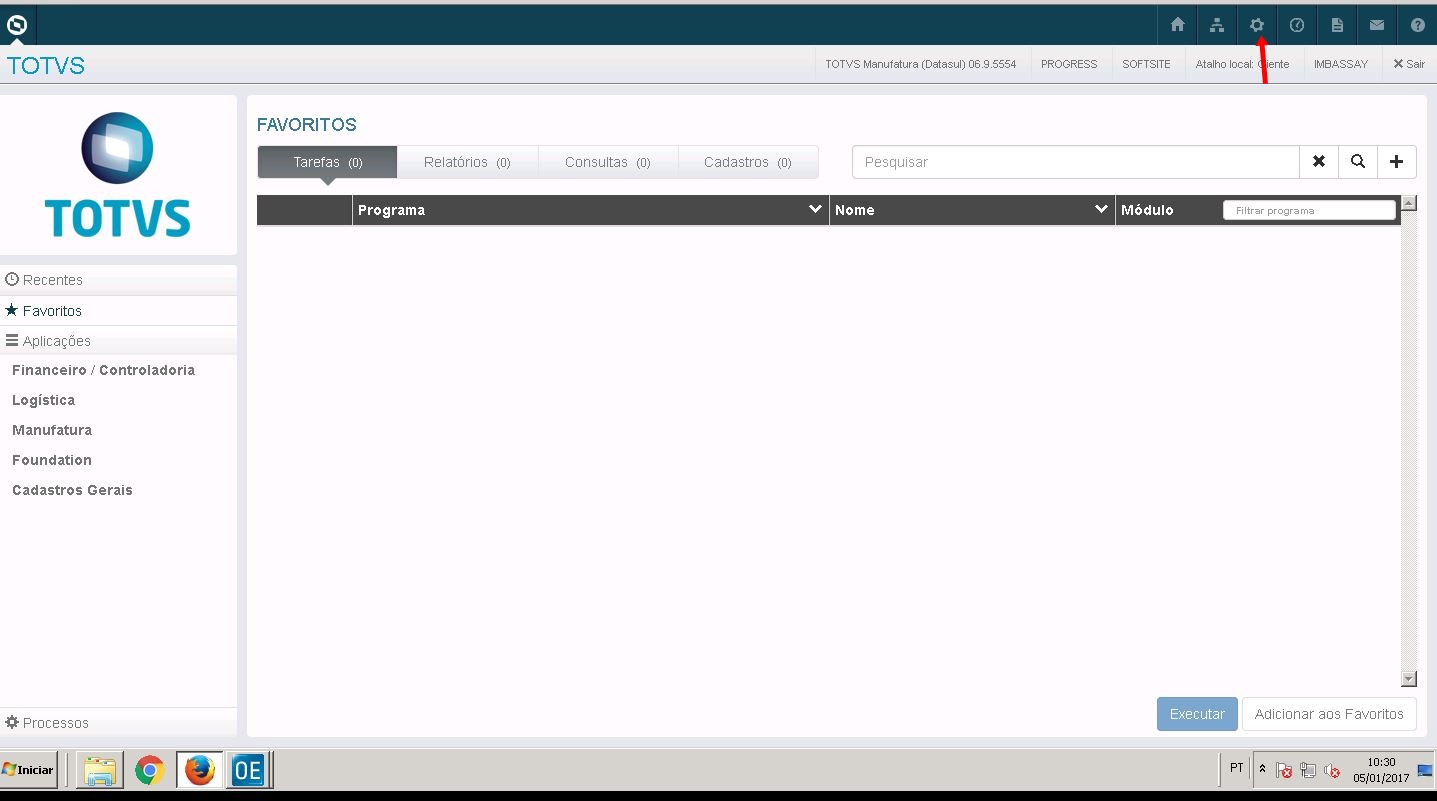Image resolution: width=1437 pixels, height=801 pixels.
Task: Clear the search with the X icon
Action: pyautogui.click(x=1319, y=161)
